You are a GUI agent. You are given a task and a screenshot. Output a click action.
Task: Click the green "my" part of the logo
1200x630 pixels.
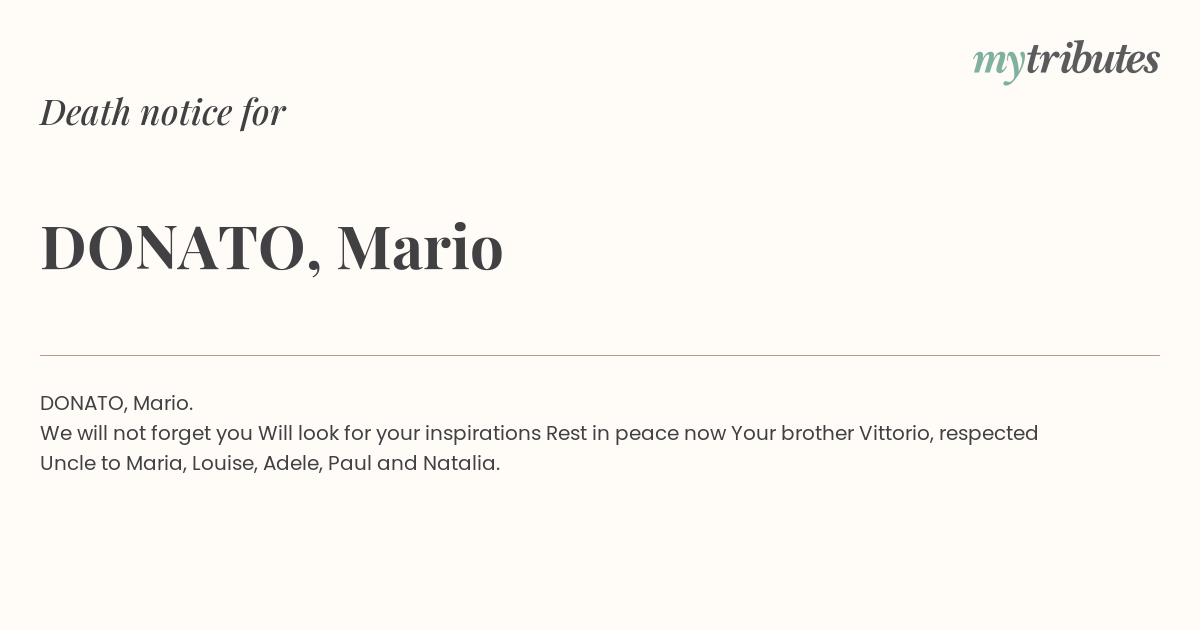(998, 64)
